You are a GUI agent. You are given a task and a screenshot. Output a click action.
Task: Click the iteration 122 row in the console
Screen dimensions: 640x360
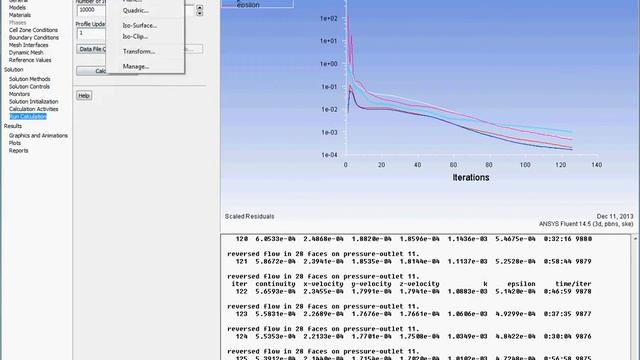coord(413,291)
